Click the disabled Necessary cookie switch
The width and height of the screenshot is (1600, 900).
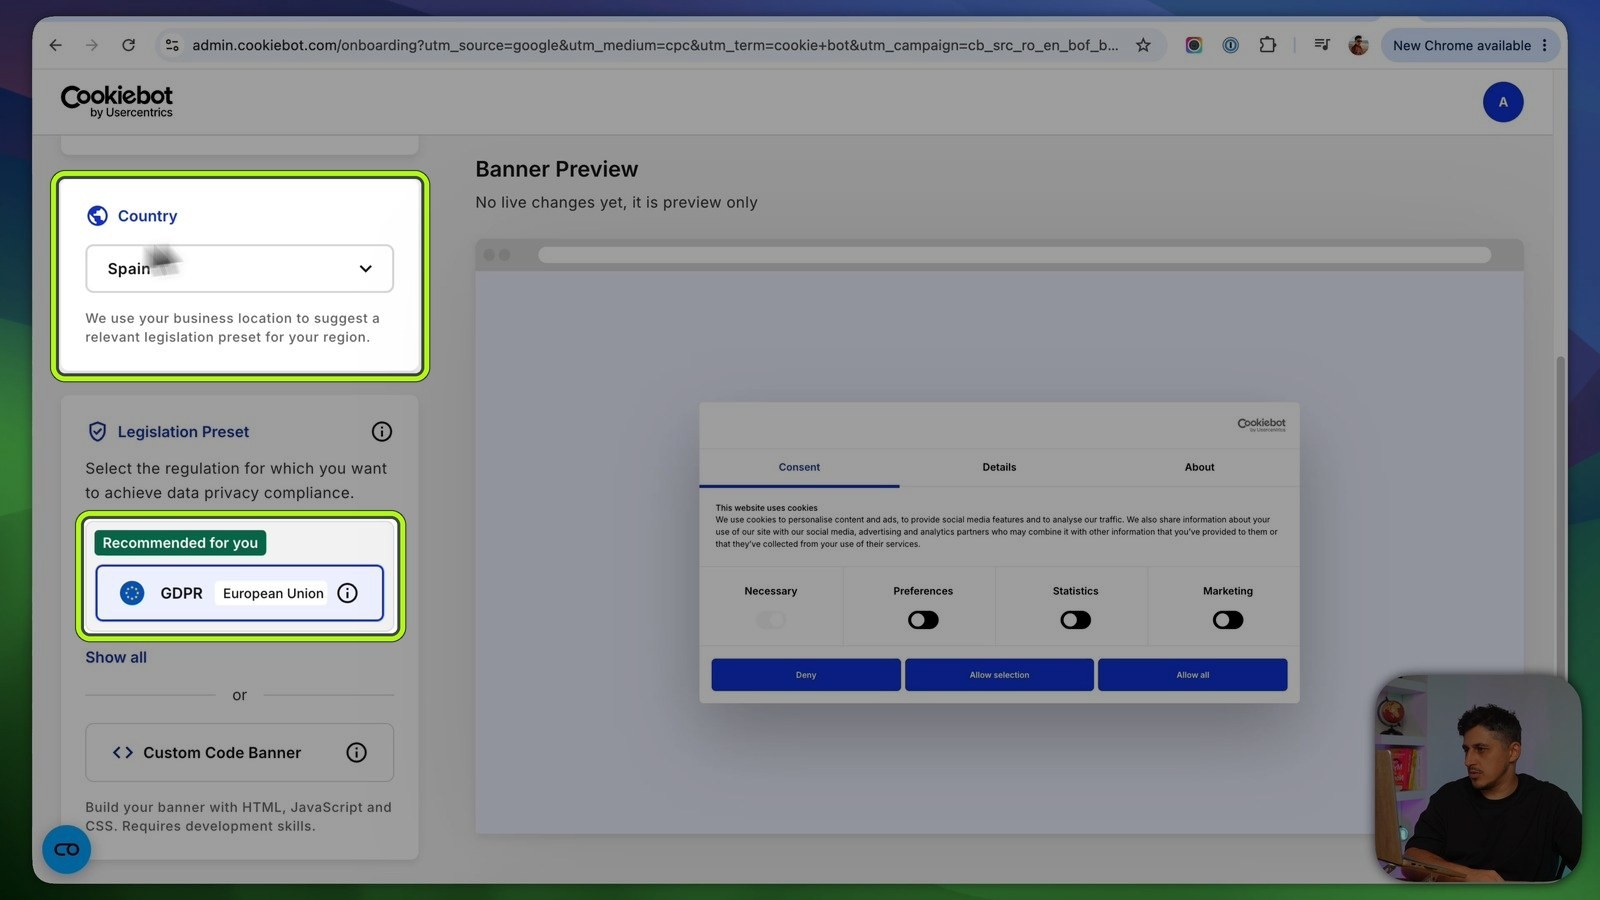tap(771, 620)
